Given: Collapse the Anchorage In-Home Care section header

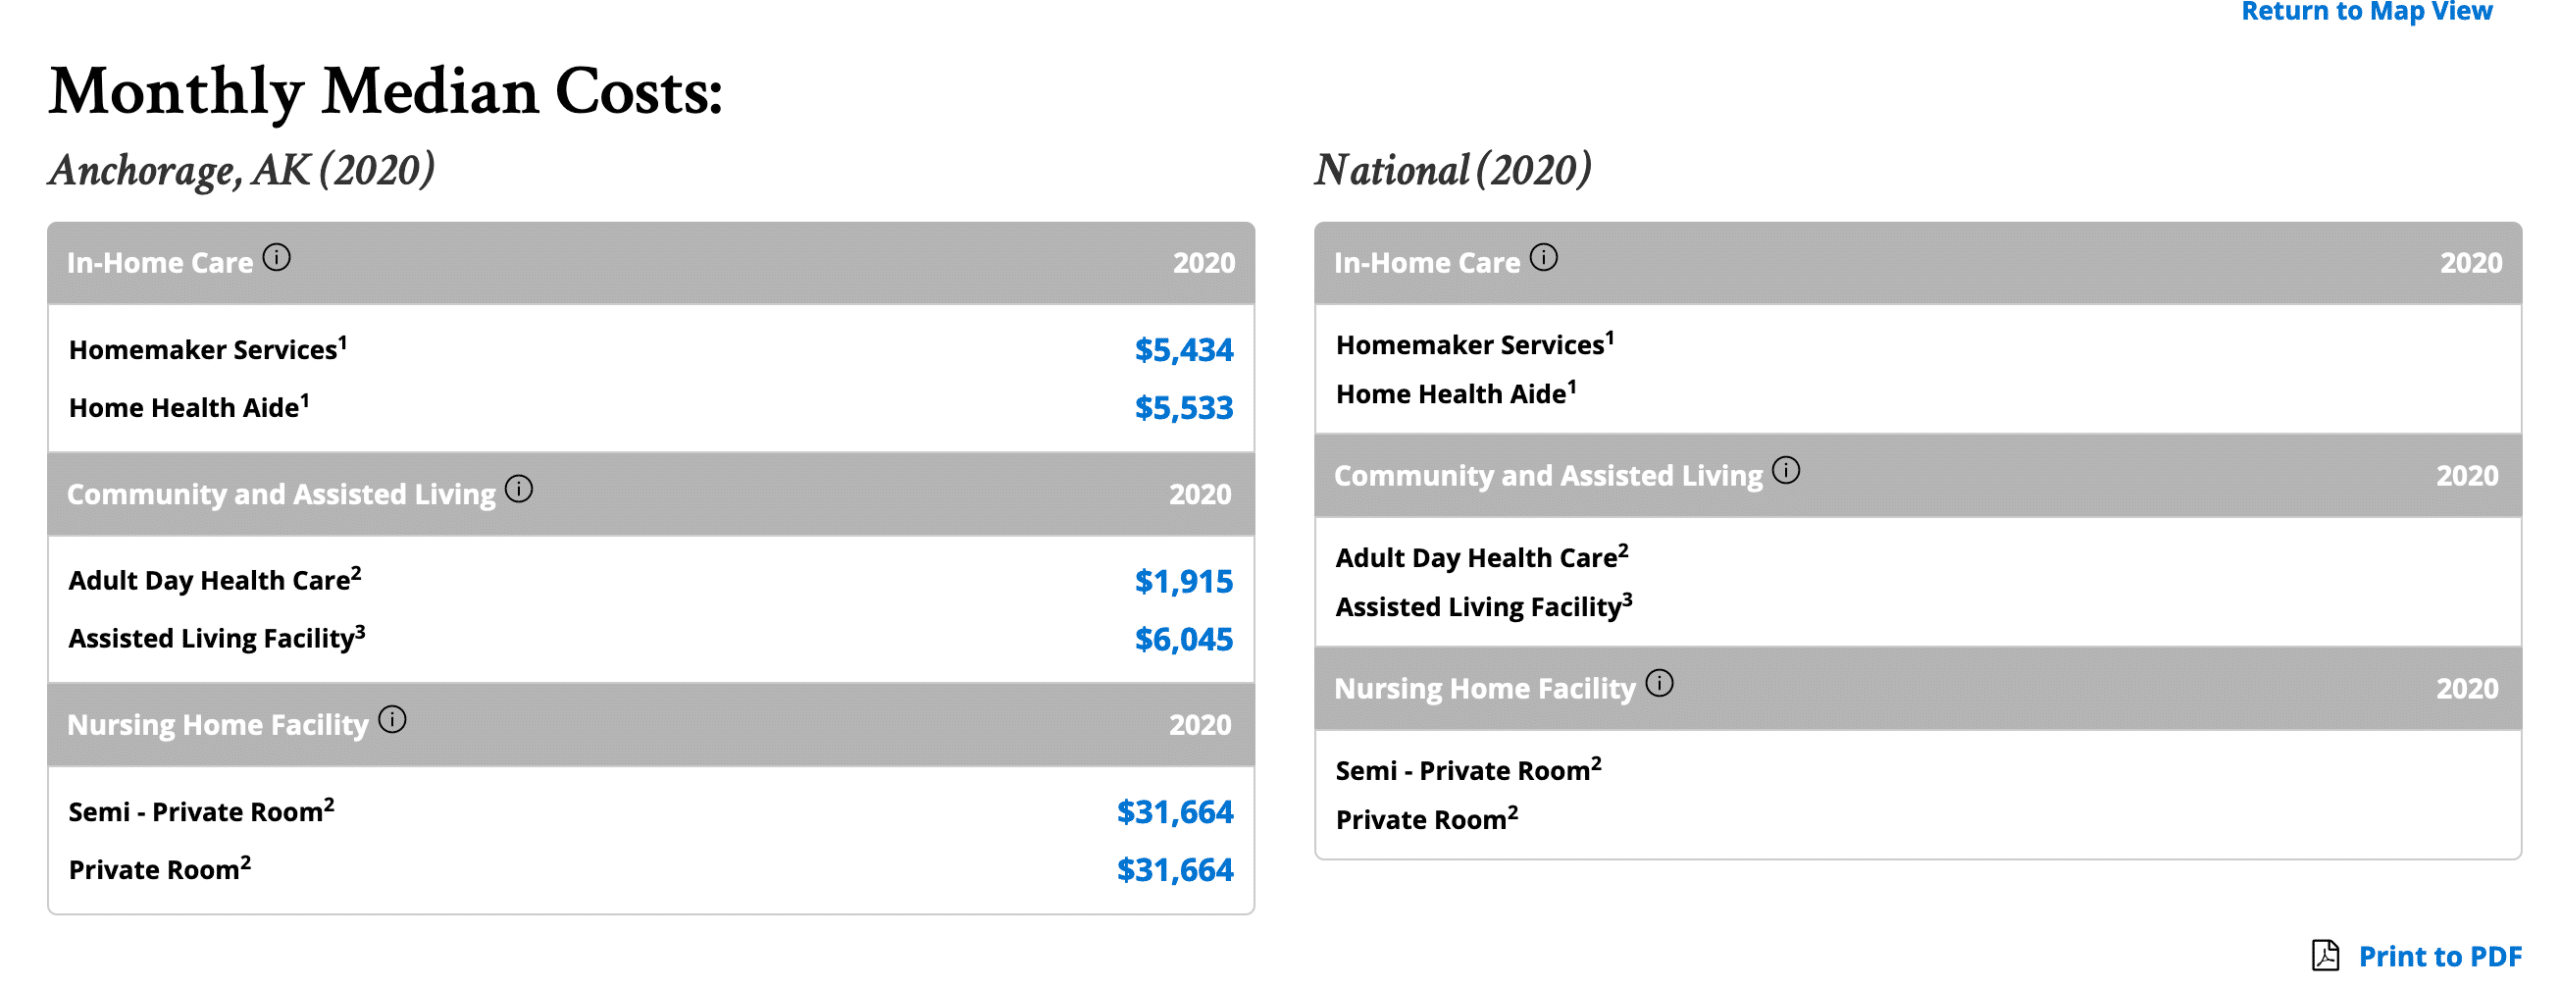Looking at the screenshot, I should [650, 262].
